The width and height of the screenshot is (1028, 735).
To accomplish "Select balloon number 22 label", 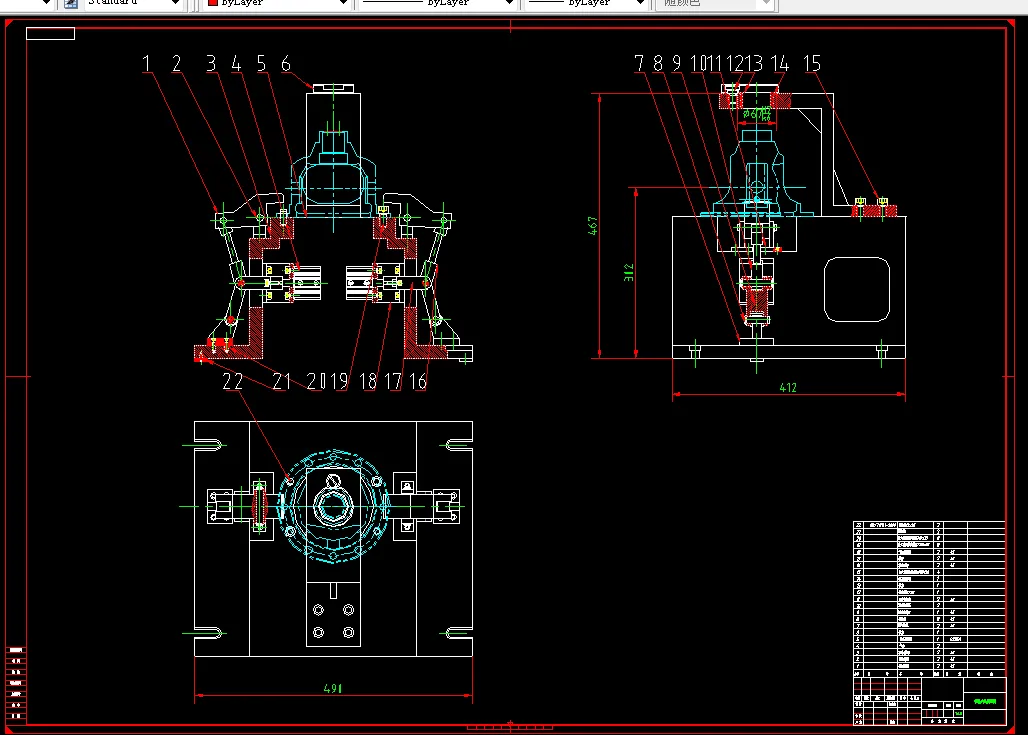I will (x=233, y=381).
